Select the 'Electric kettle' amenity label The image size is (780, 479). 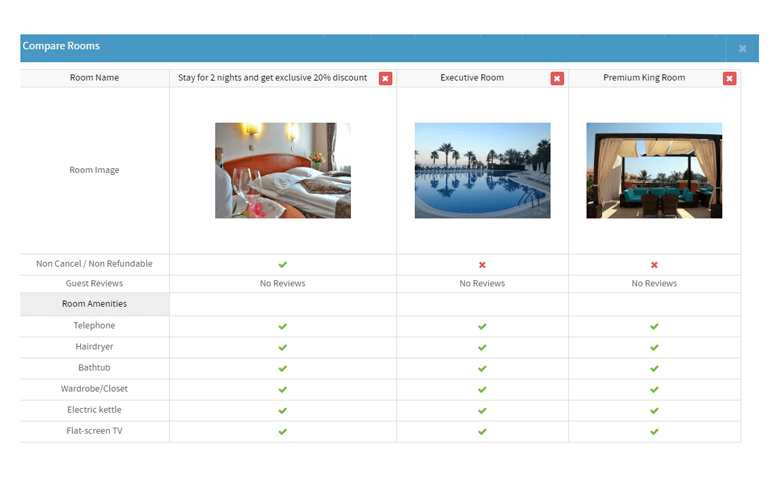point(94,410)
